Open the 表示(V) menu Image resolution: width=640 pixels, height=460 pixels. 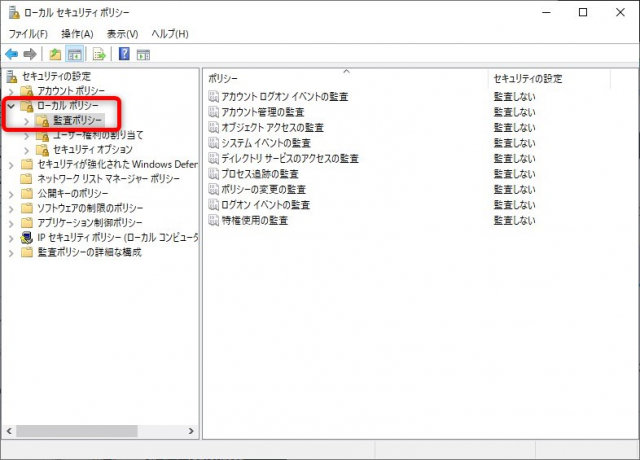tap(122, 34)
